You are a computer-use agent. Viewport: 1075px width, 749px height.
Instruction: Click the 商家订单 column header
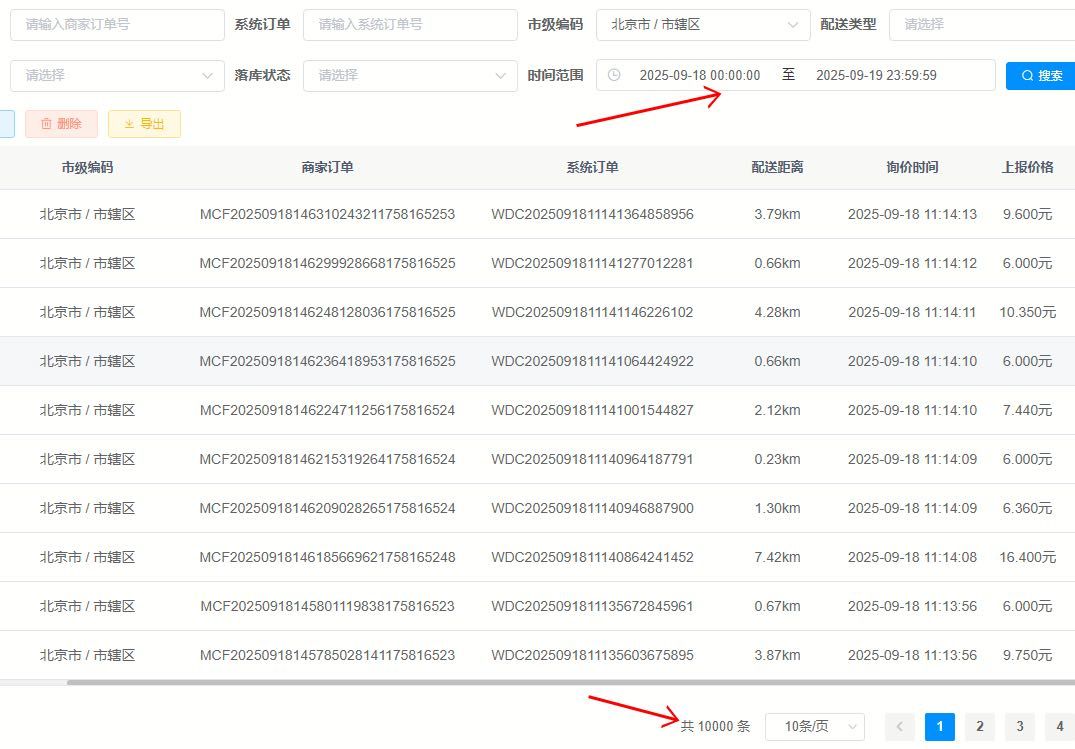(327, 167)
